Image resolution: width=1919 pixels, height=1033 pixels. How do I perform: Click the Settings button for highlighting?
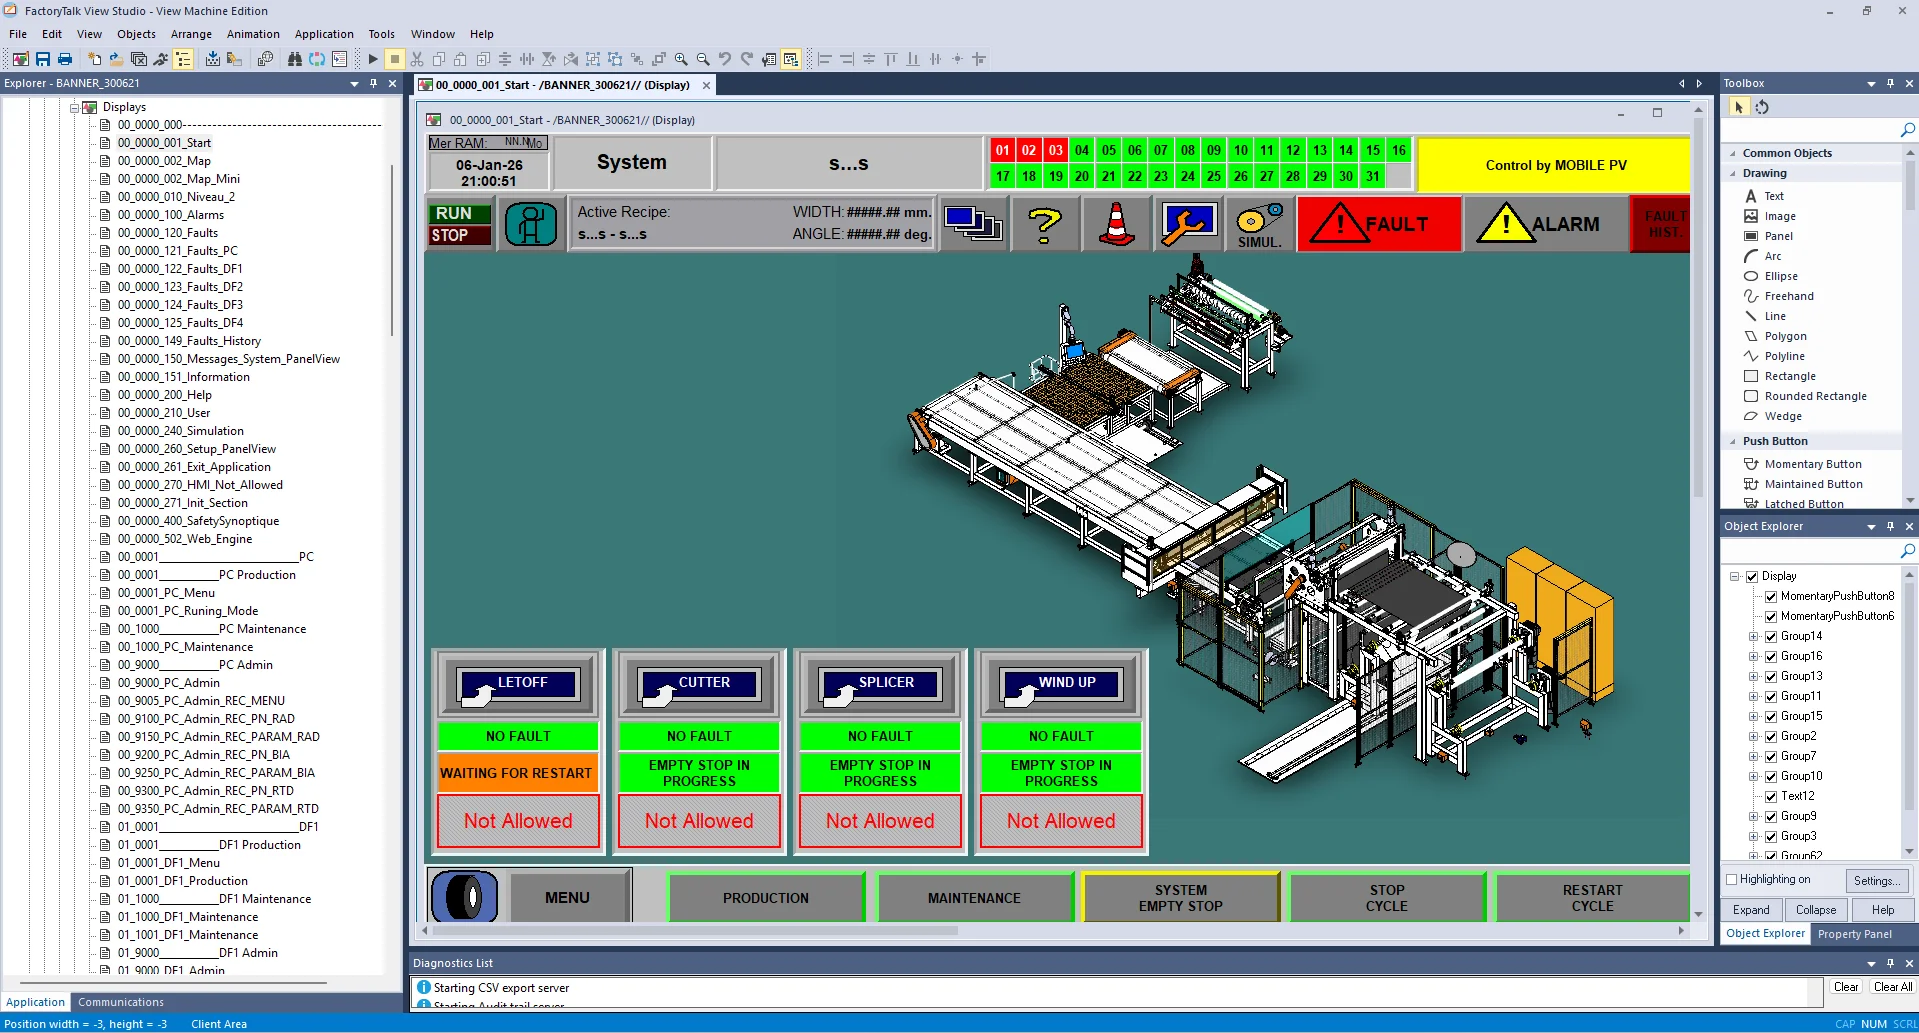(1875, 880)
